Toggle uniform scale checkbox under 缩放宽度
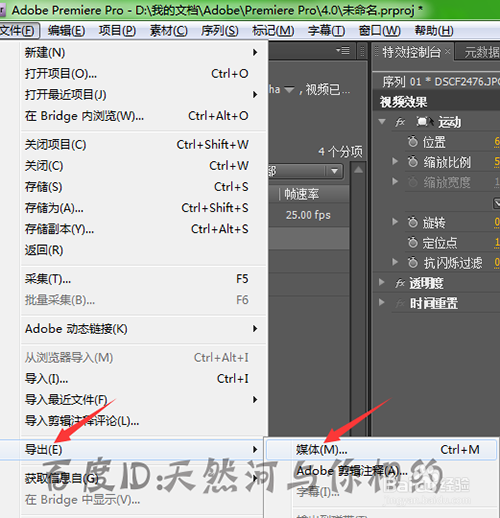Screen dimensions: 500x518 [x=497, y=203]
